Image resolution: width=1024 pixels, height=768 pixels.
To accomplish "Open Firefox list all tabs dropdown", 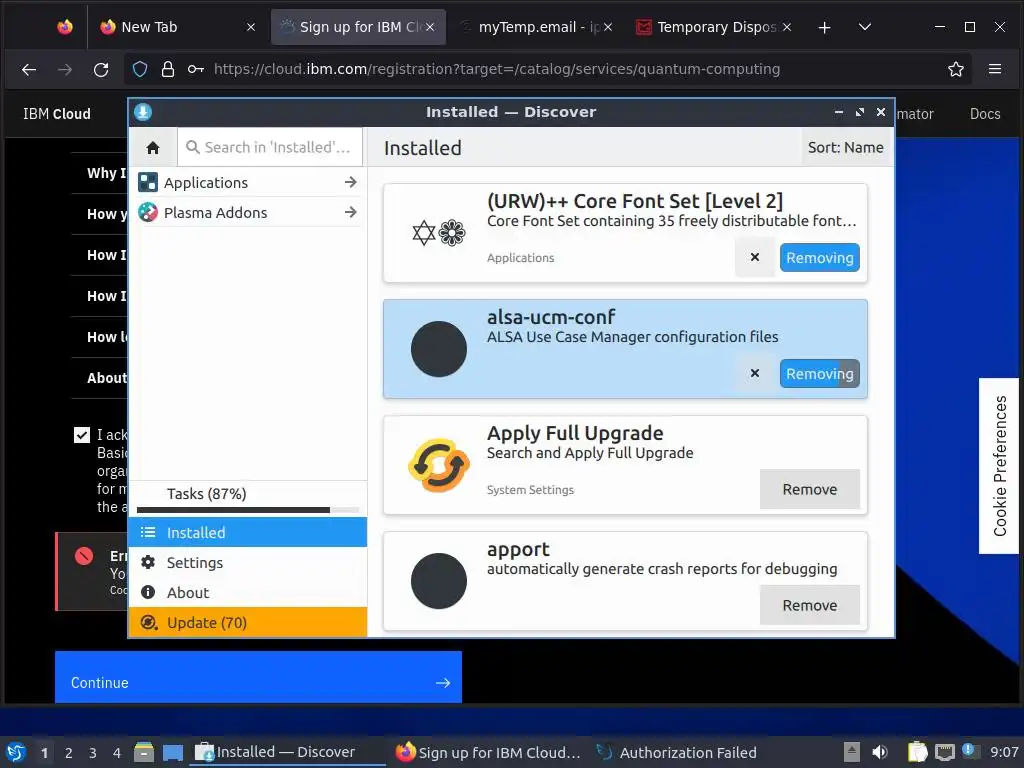I will pyautogui.click(x=865, y=27).
